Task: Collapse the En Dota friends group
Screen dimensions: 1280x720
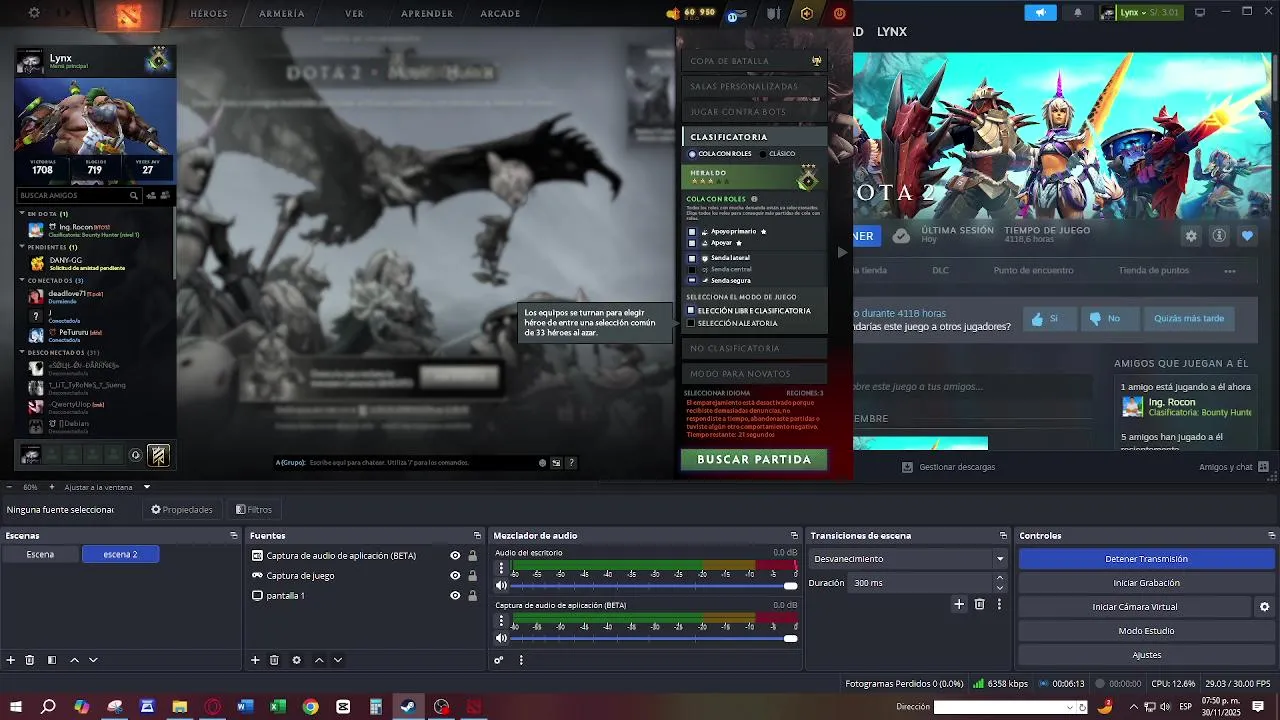Action: (x=22, y=214)
